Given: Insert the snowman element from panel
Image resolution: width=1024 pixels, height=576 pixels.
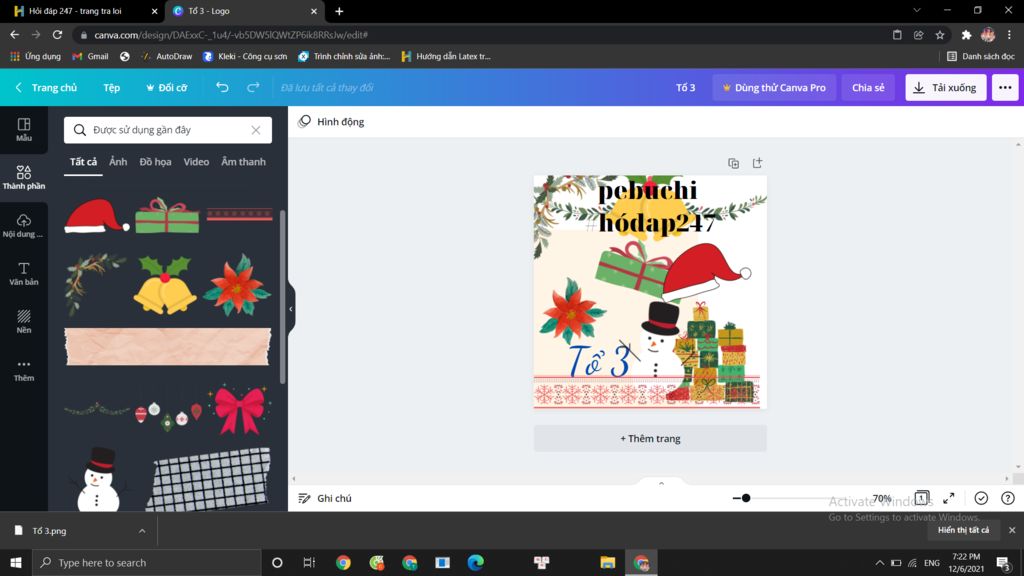Looking at the screenshot, I should [97, 479].
